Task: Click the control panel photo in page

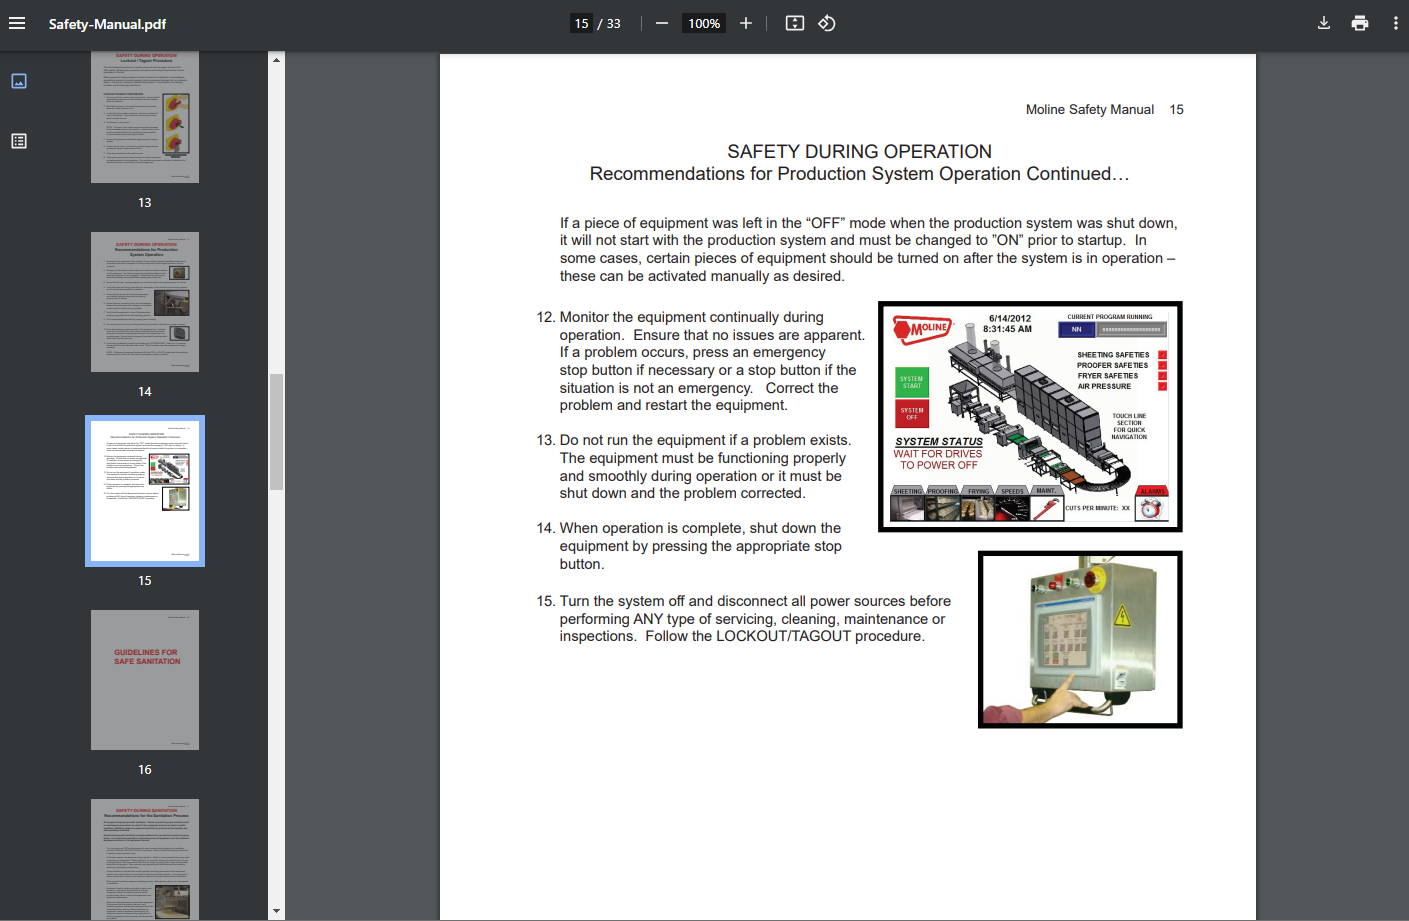Action: pyautogui.click(x=1080, y=639)
